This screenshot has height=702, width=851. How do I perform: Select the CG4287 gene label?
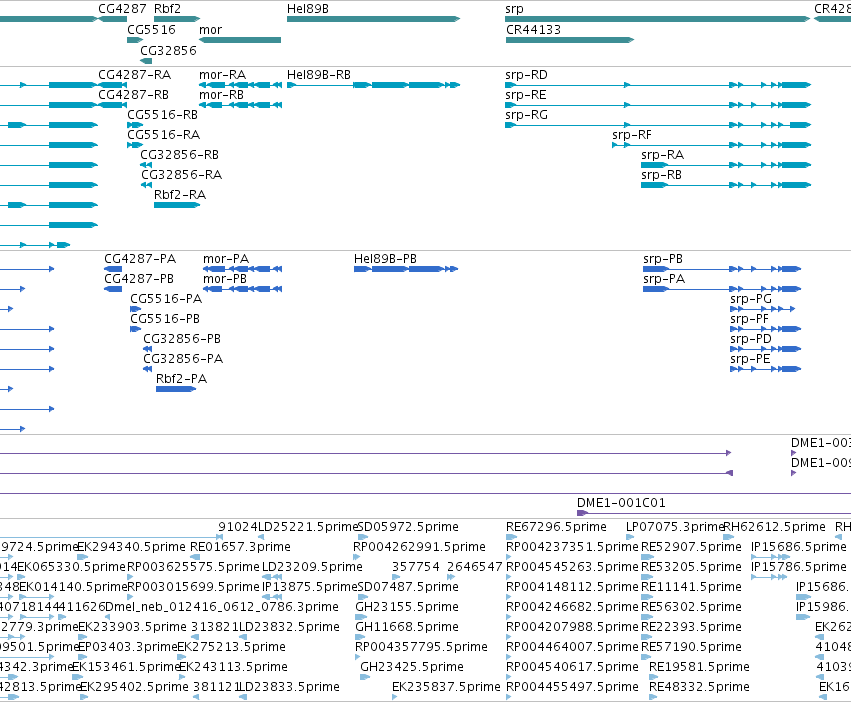pos(122,9)
